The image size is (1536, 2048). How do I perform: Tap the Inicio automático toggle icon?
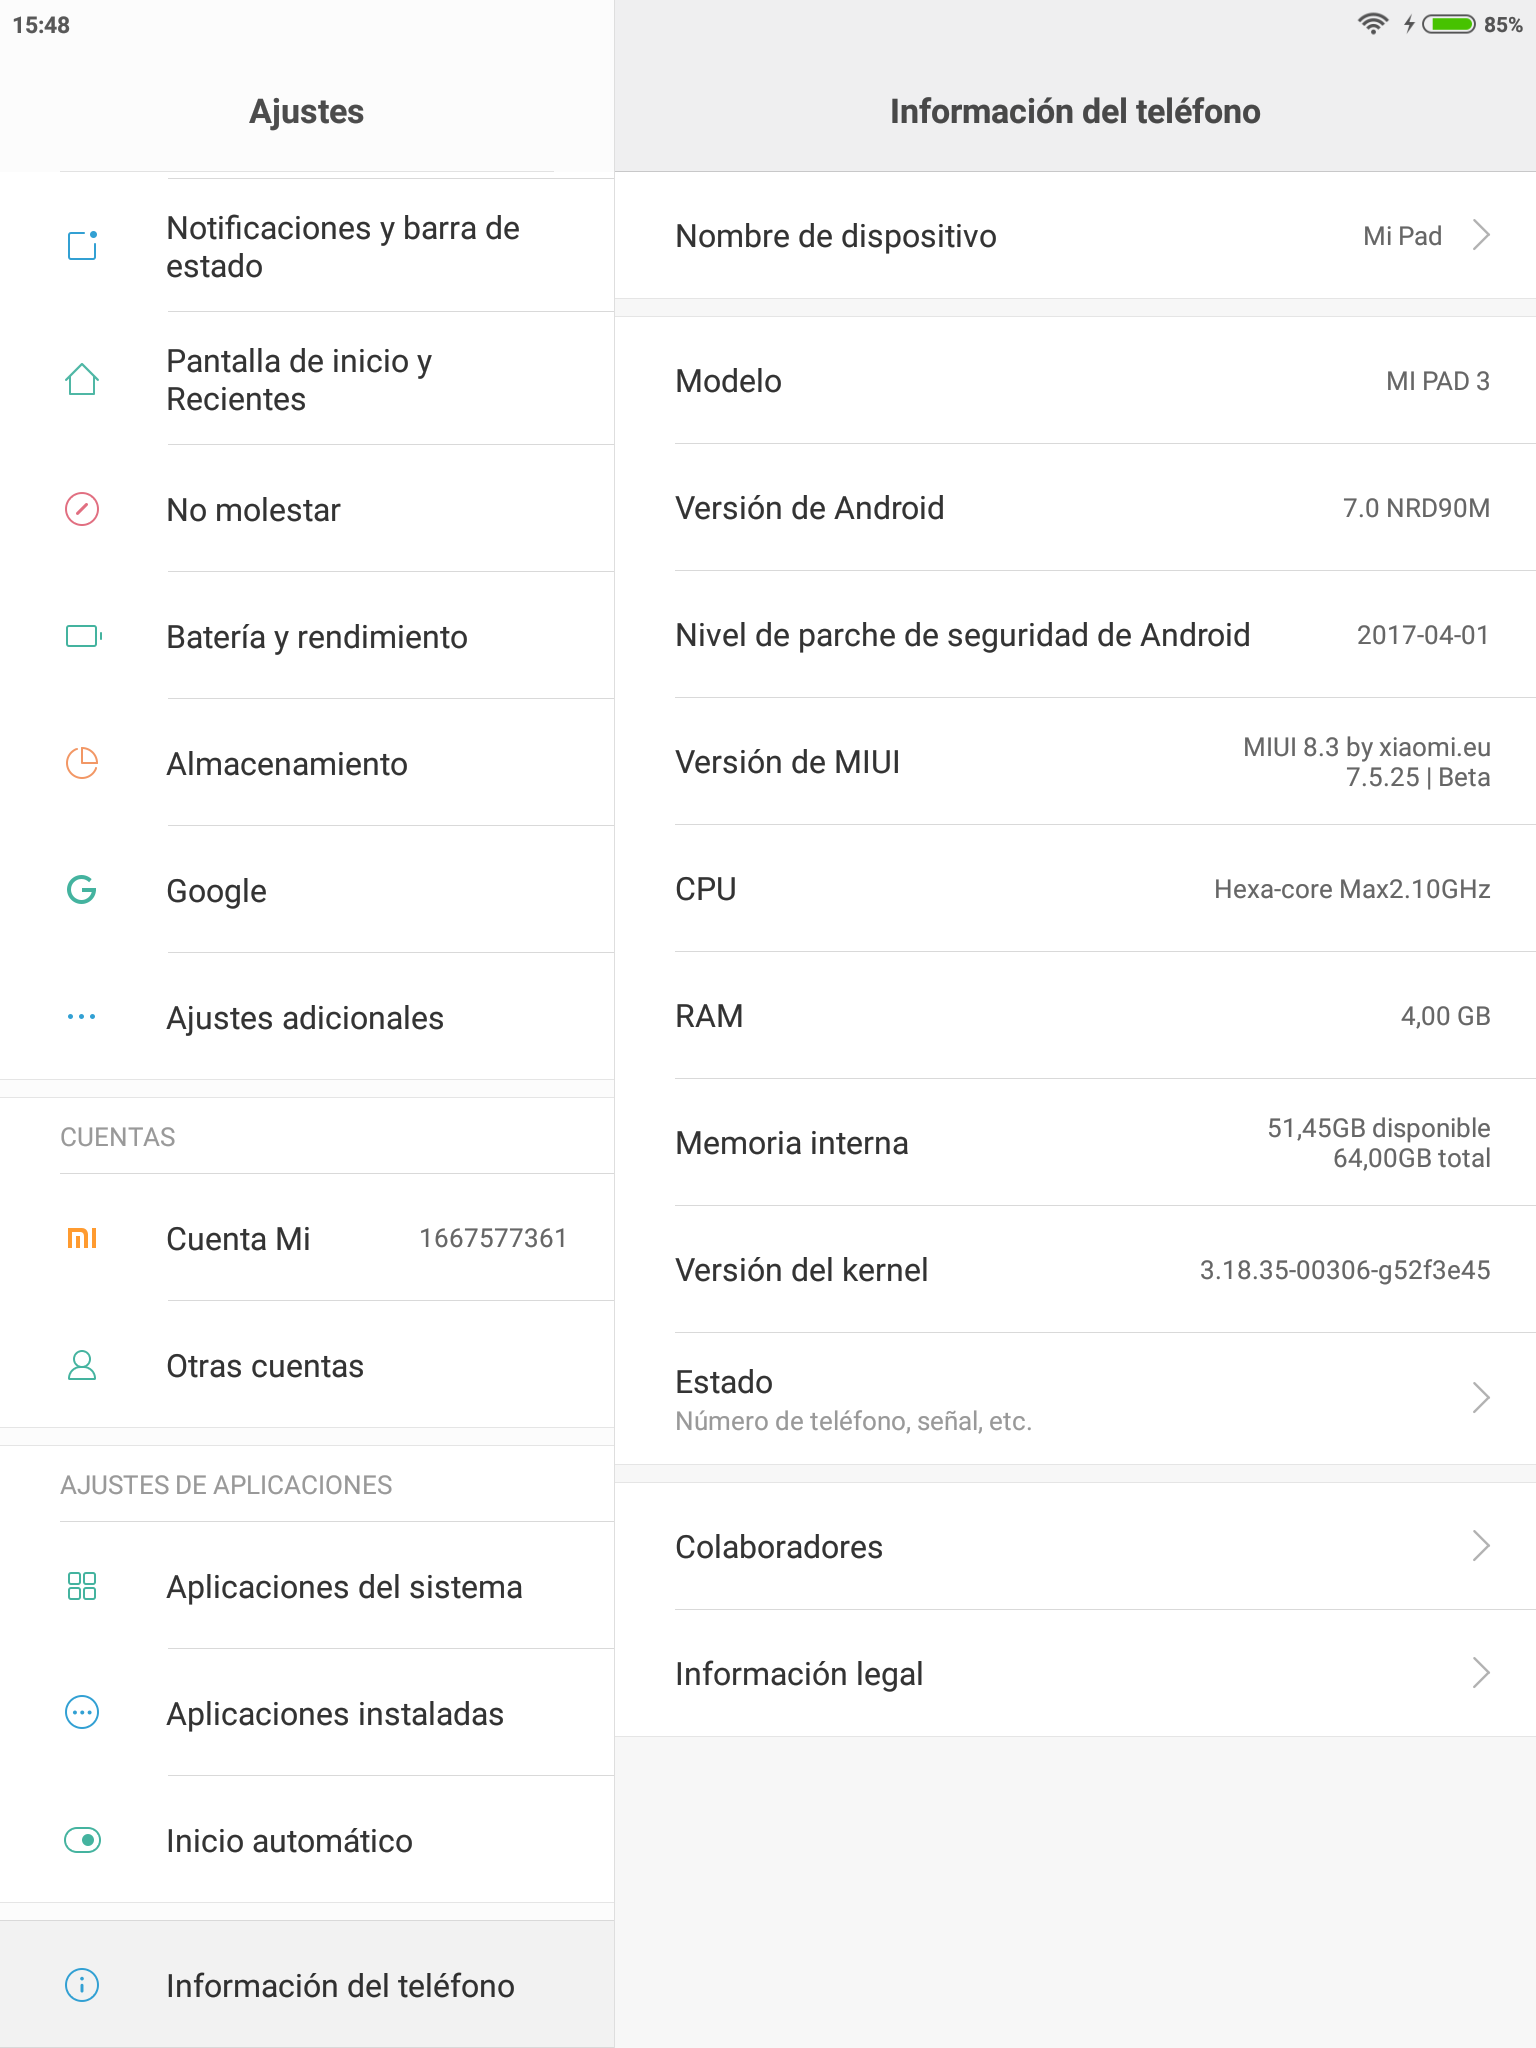tap(82, 1840)
